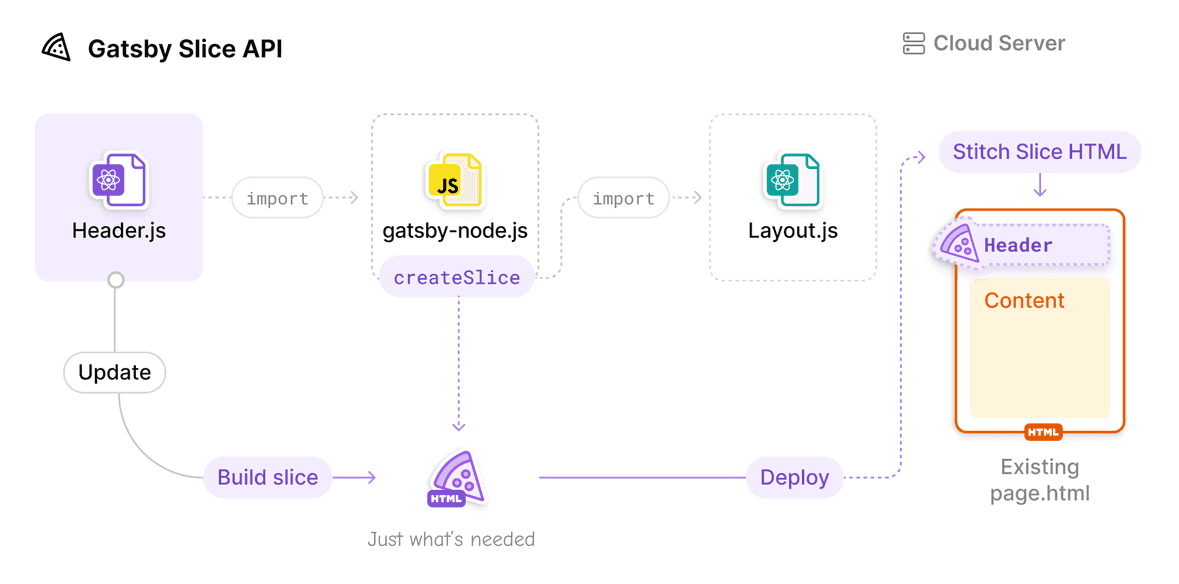Click the Cloud Server icon
The image size is (1179, 584).
(913, 43)
